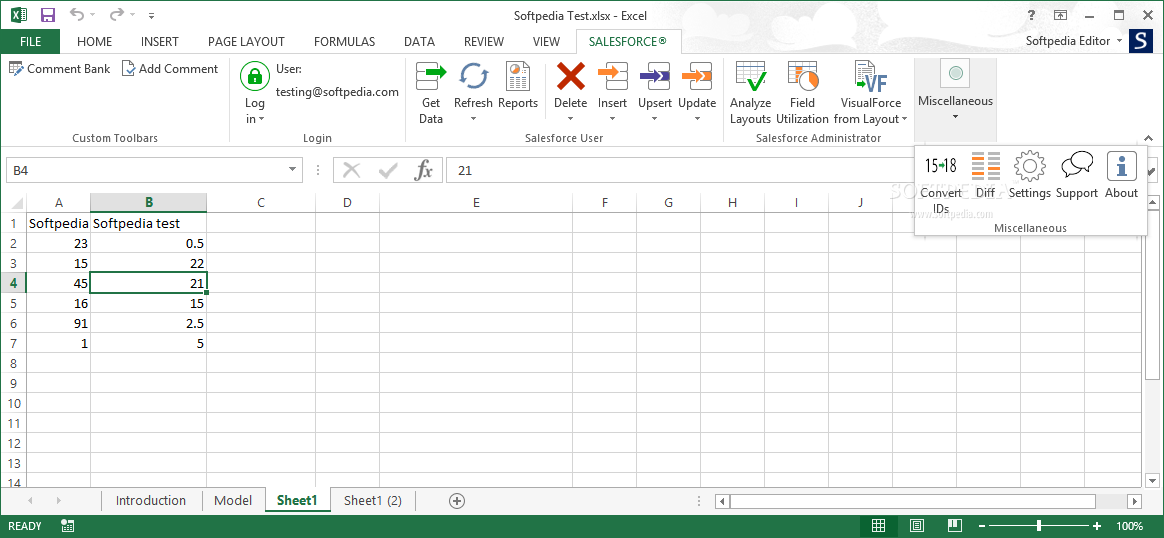
Task: Switch to the DATA tab
Action: click(419, 42)
